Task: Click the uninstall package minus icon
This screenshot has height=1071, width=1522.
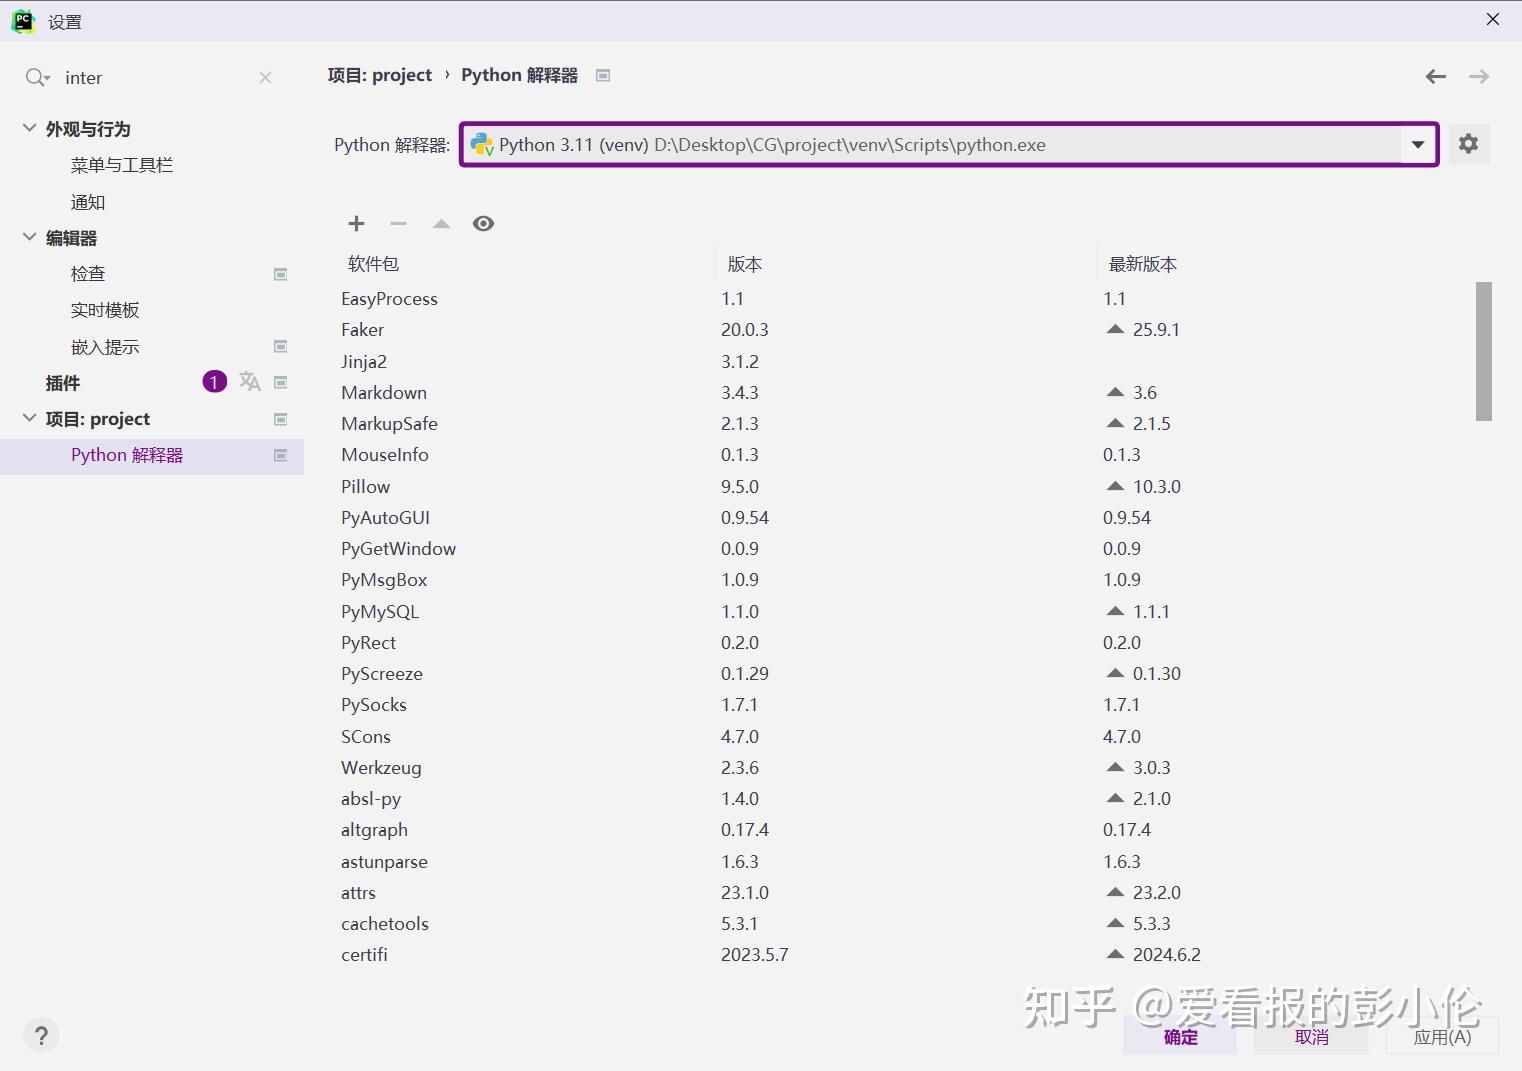Action: pyautogui.click(x=398, y=223)
